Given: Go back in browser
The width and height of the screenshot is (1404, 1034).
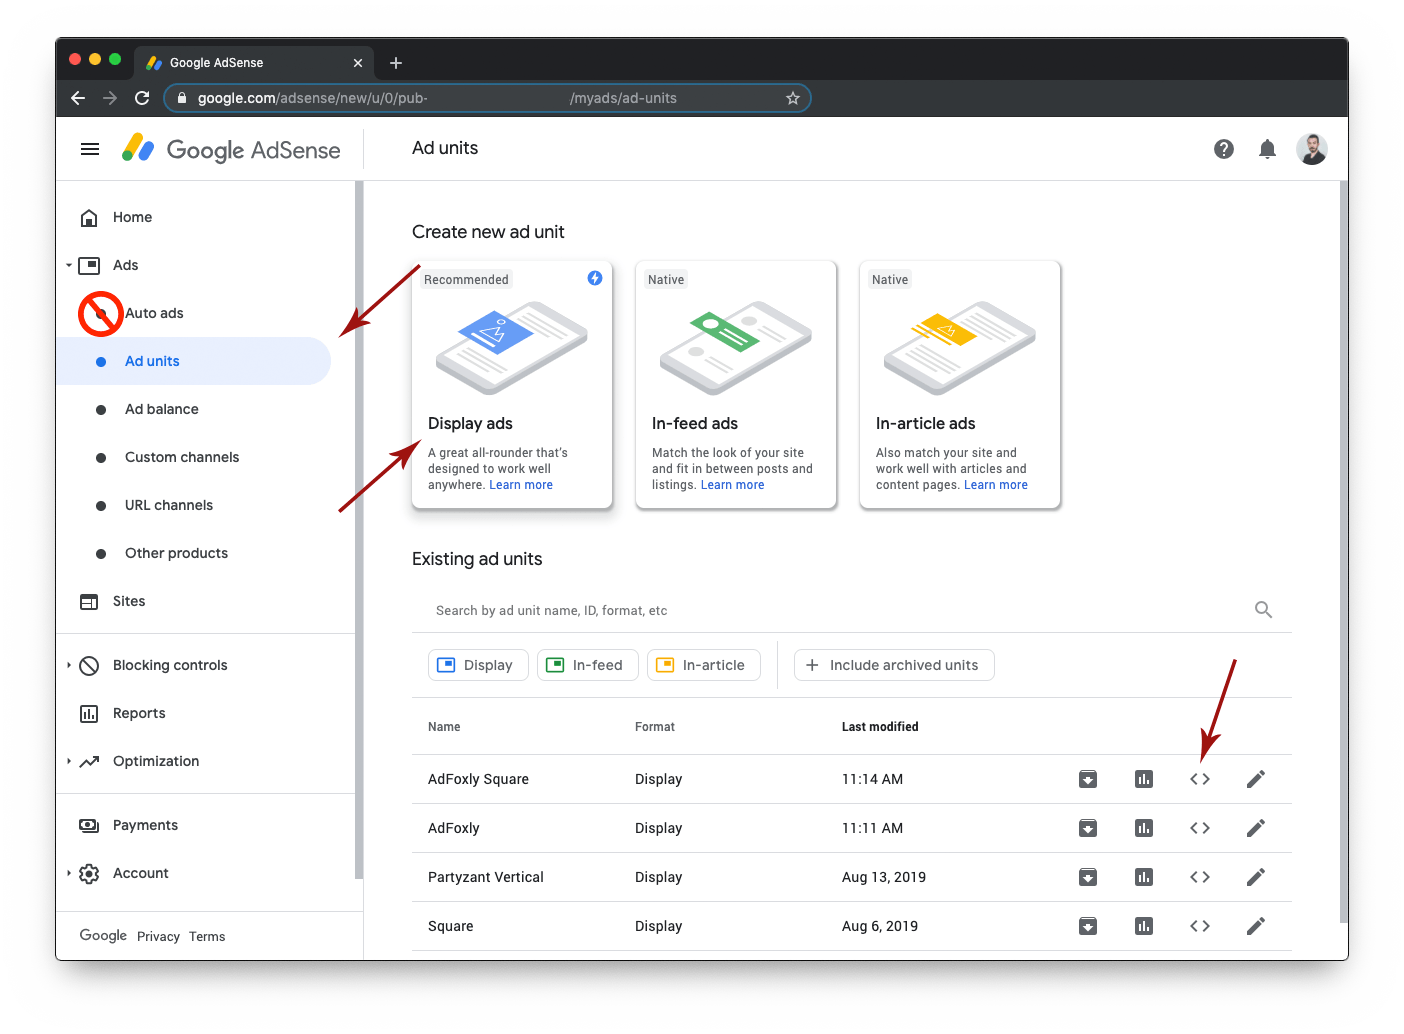Looking at the screenshot, I should click(x=78, y=98).
